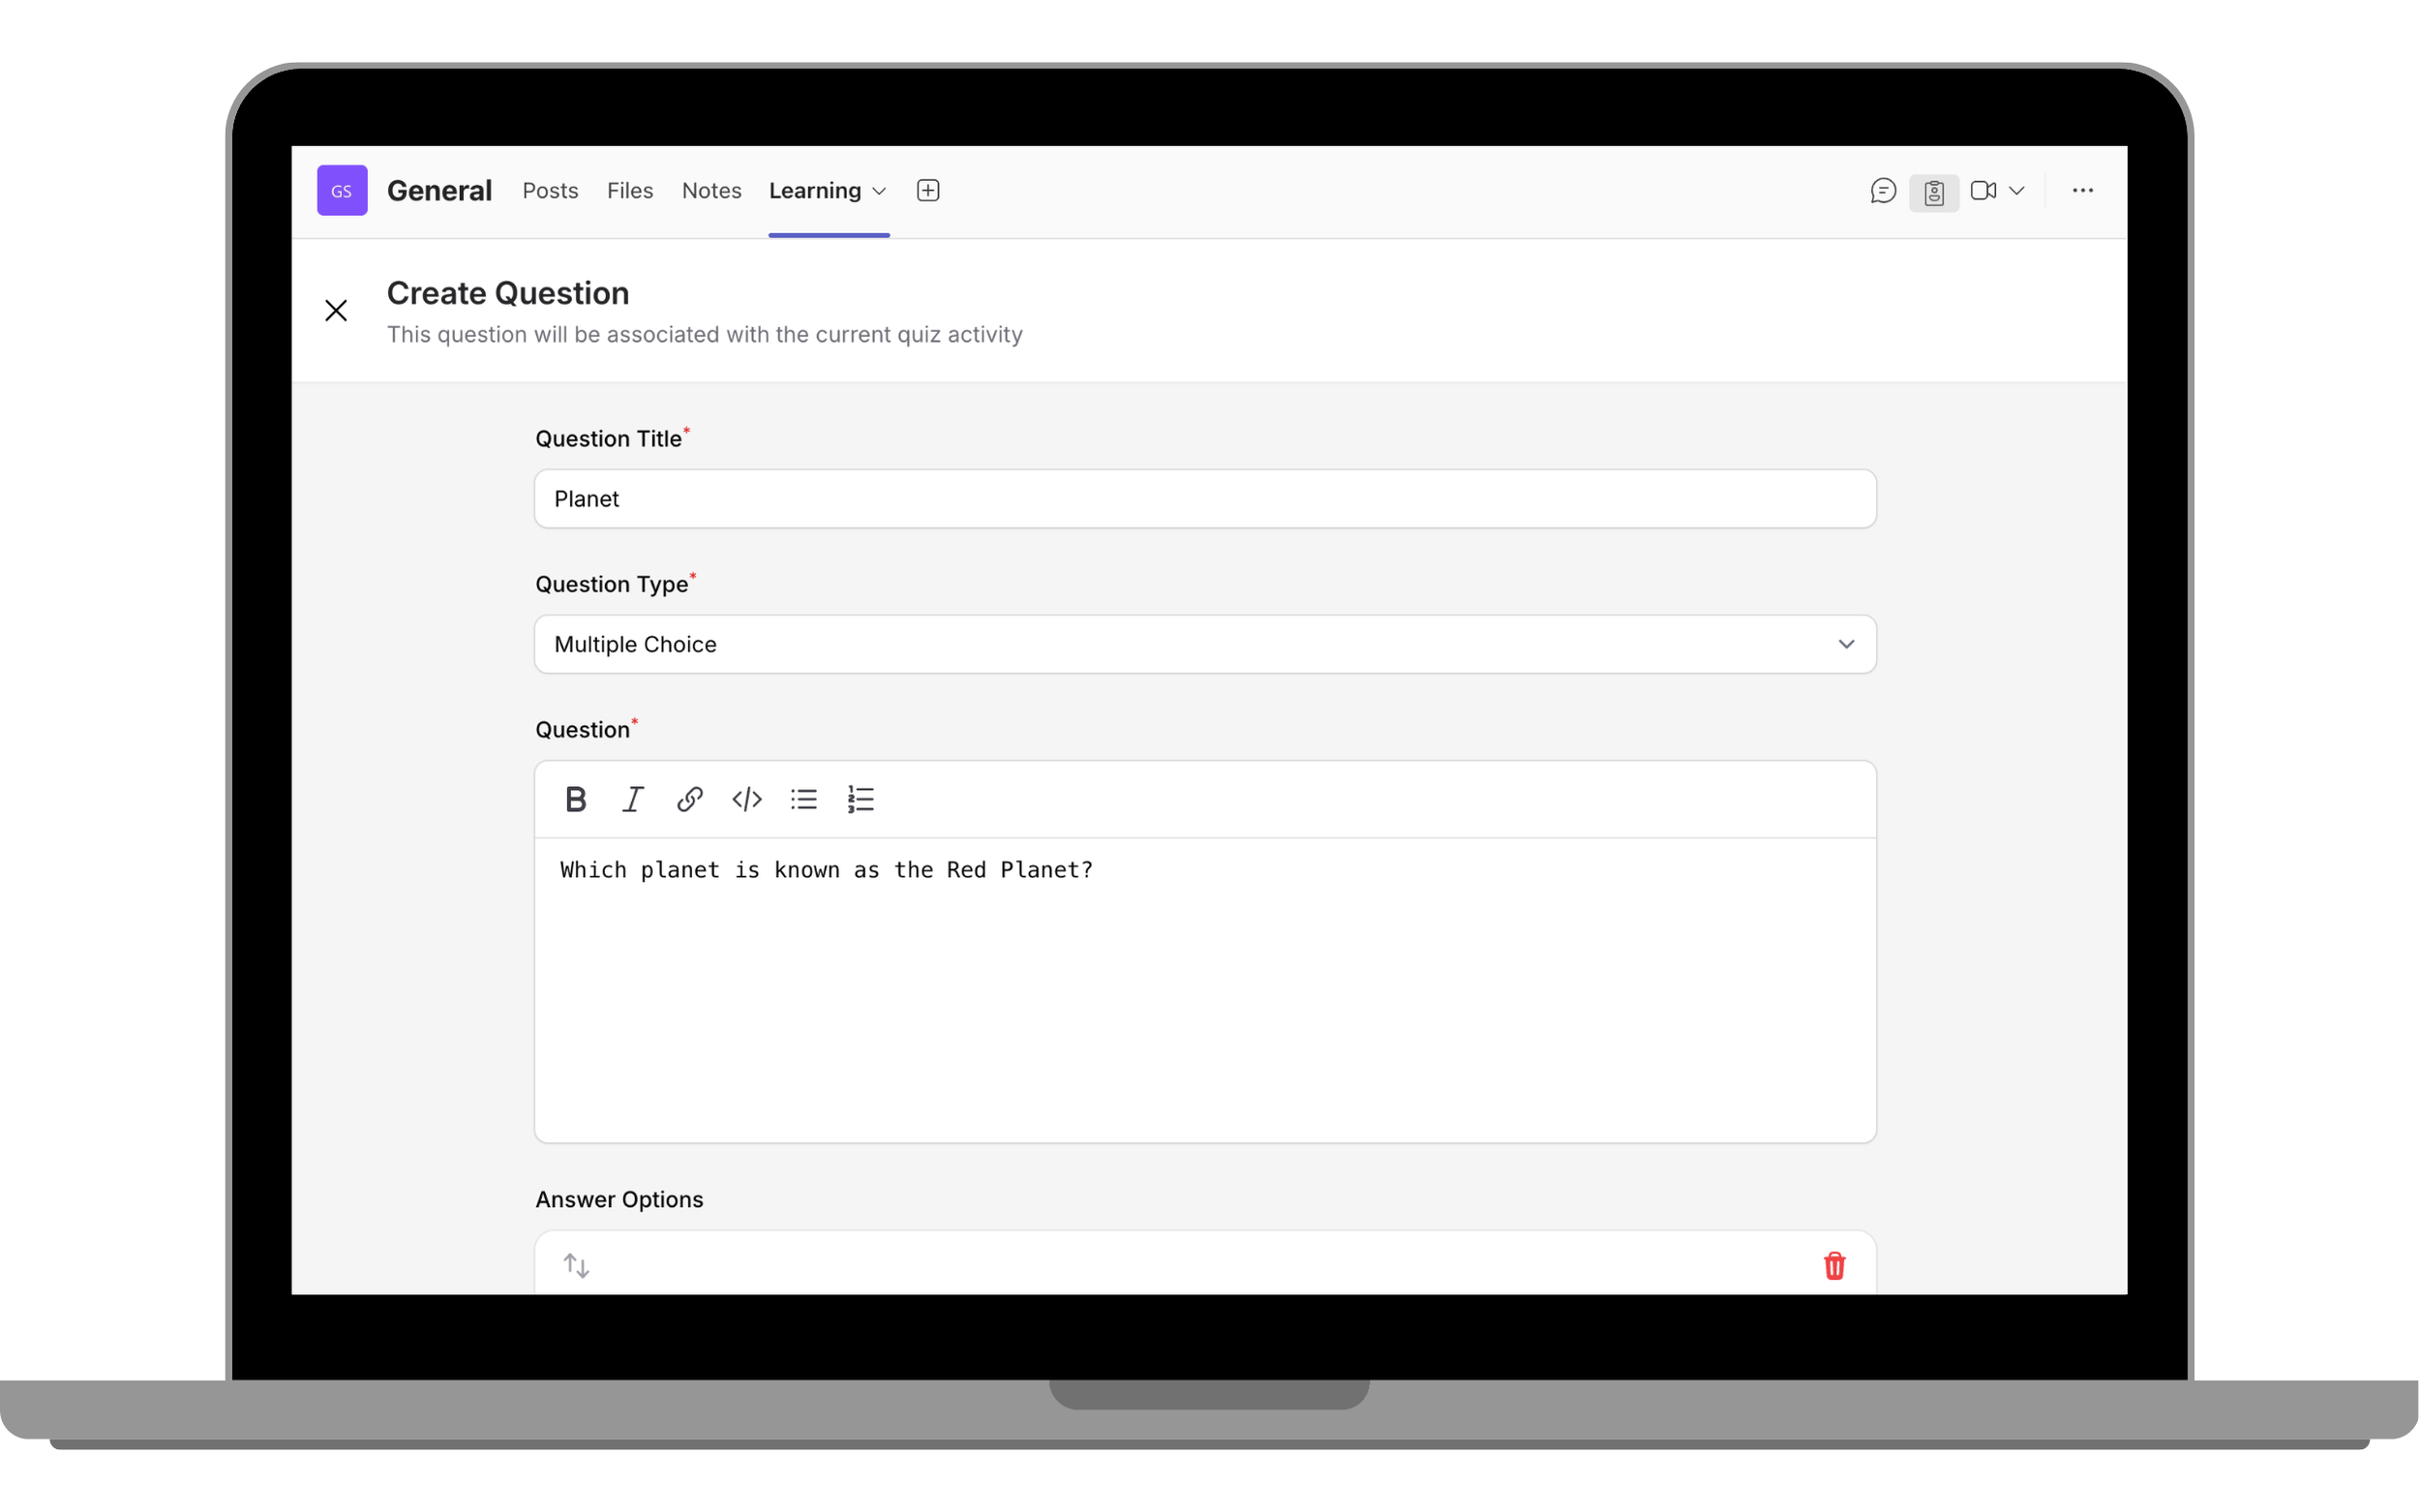Click the clipboard badge icon in header
The height and width of the screenshot is (1512, 2420).
(x=1933, y=192)
